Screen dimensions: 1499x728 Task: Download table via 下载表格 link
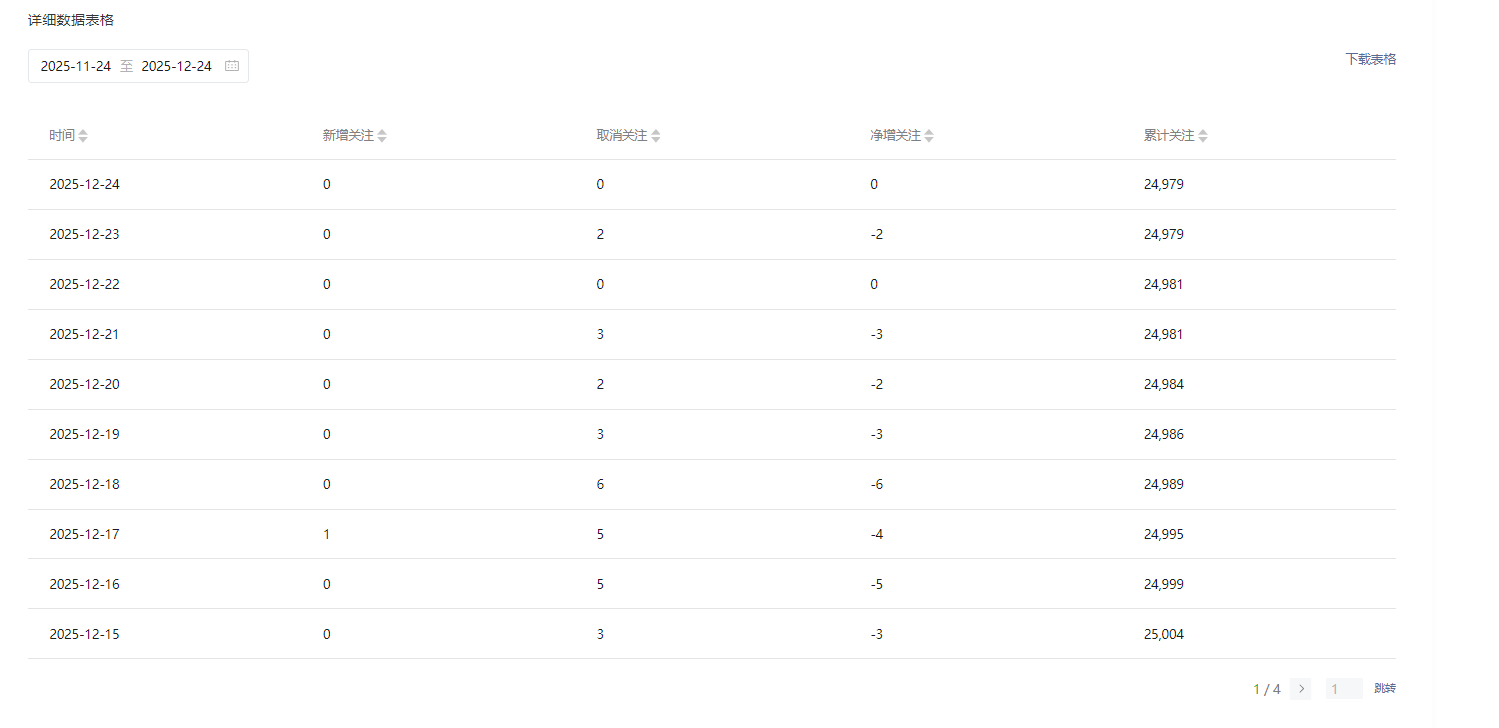tap(1370, 59)
